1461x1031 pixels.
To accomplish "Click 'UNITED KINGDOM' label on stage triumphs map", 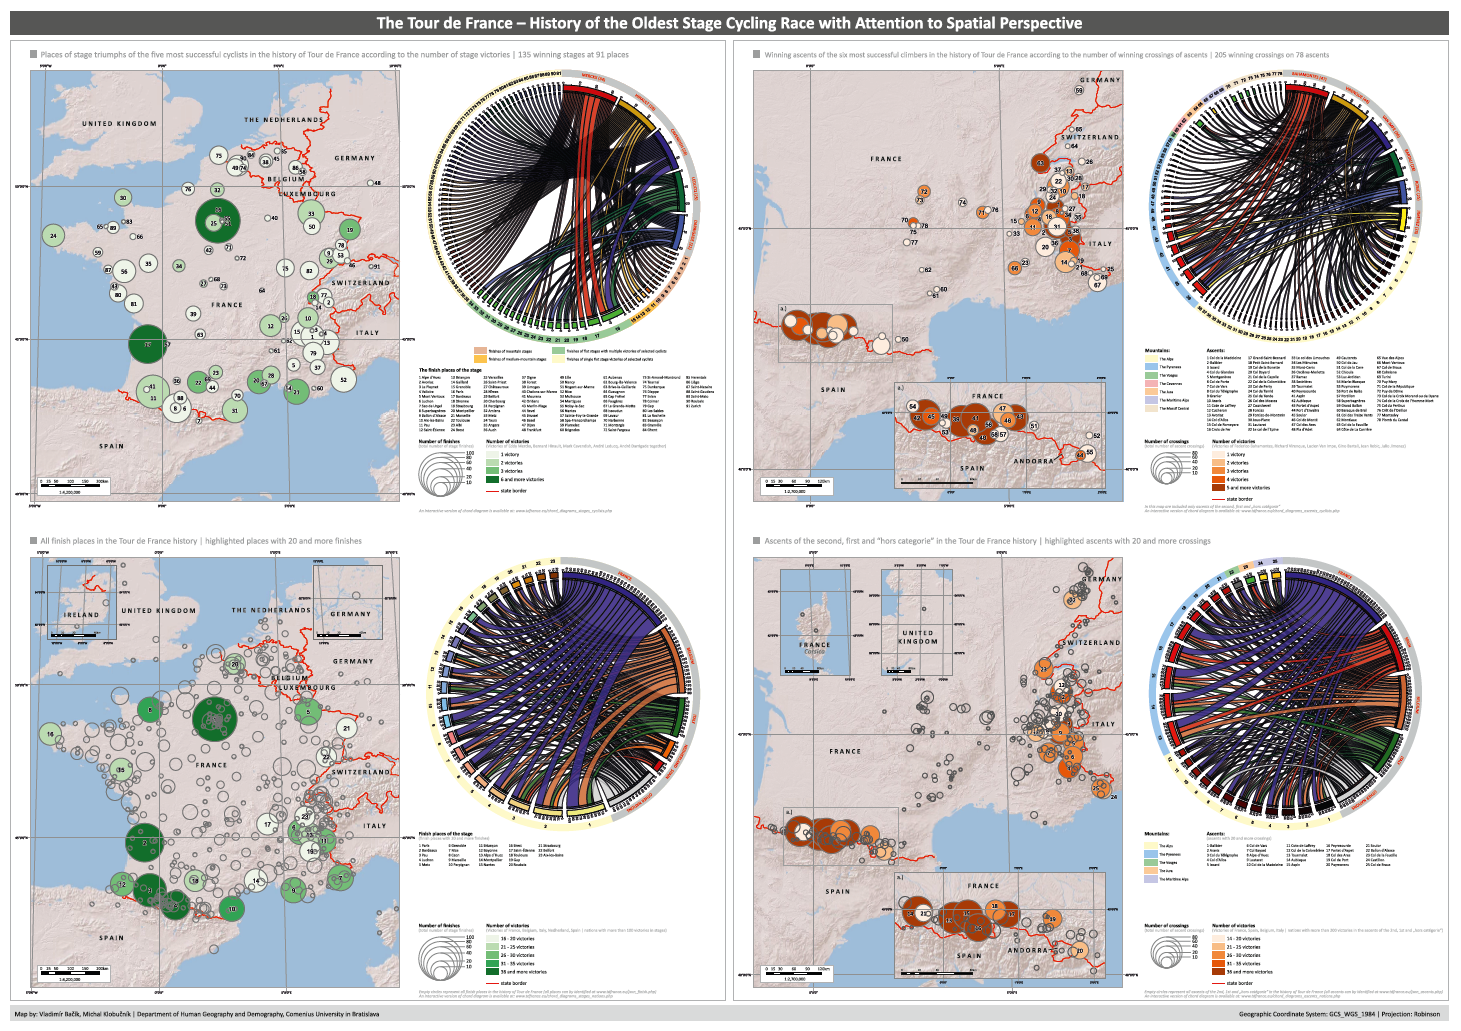I will 119,124.
